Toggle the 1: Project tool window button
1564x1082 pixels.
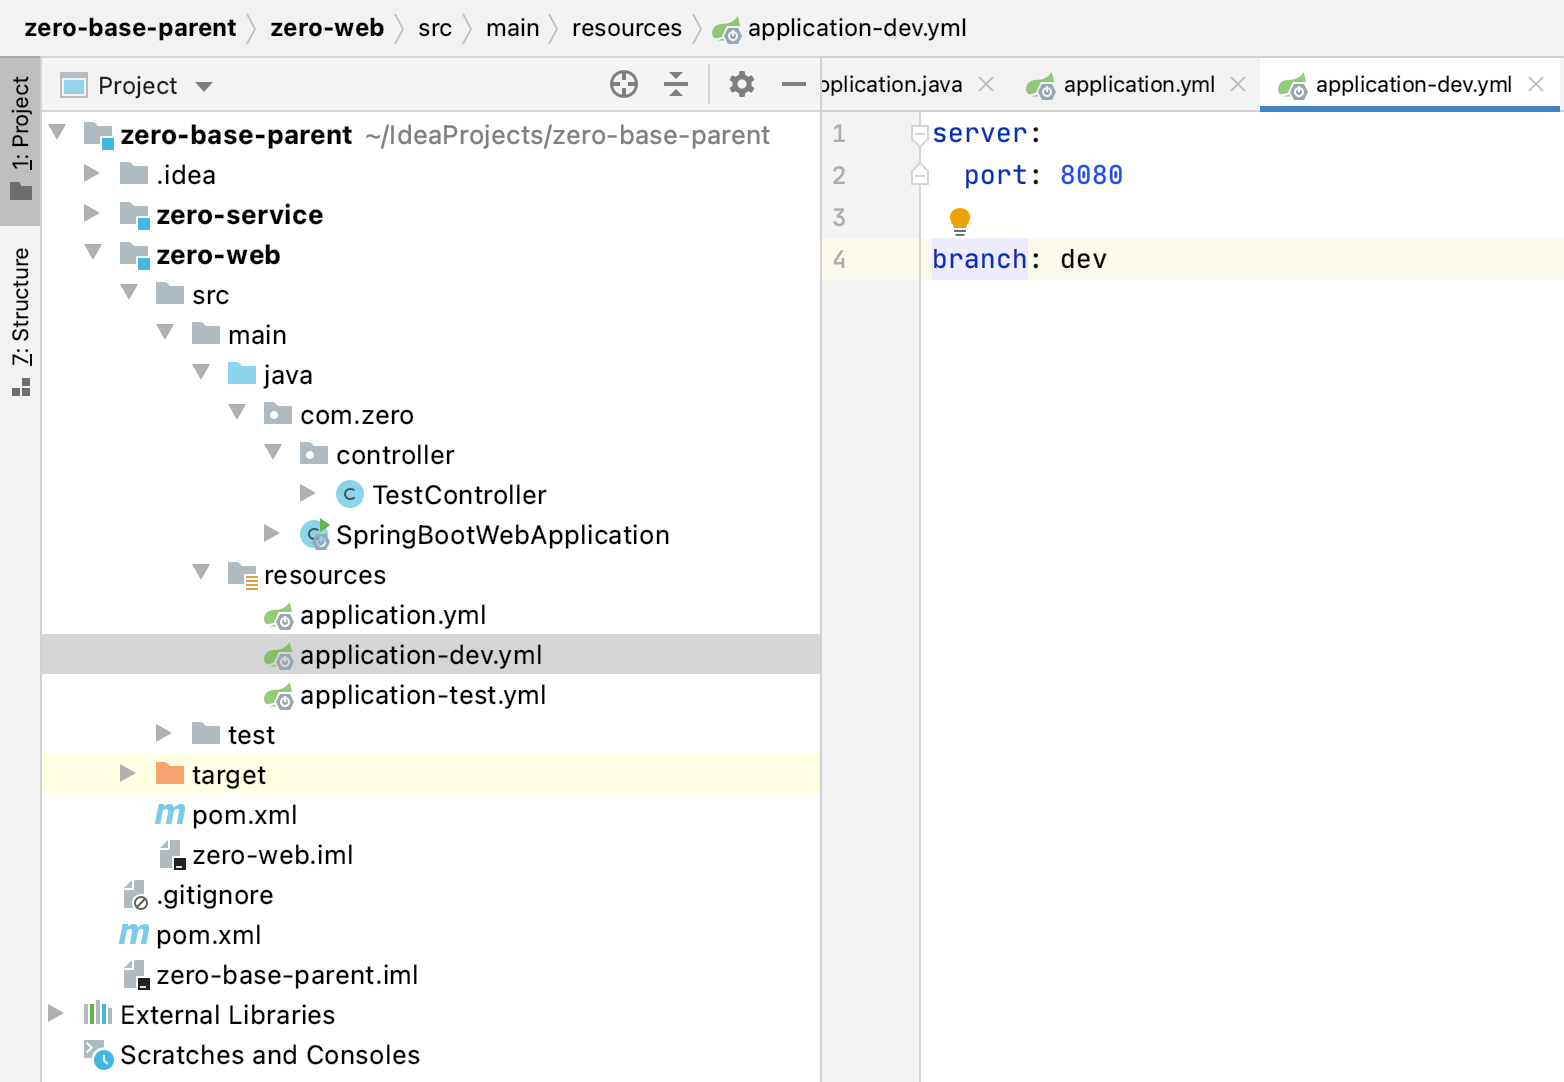click(21, 140)
